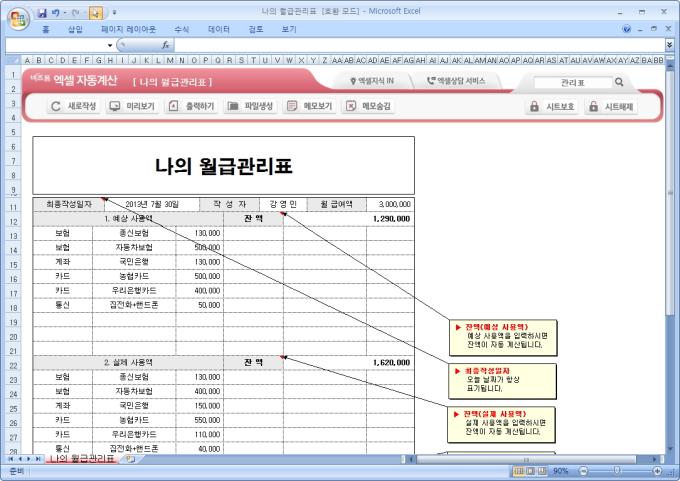This screenshot has height=481, width=680.
Task: Select the 3,000,000 salary cell
Action: click(x=390, y=204)
